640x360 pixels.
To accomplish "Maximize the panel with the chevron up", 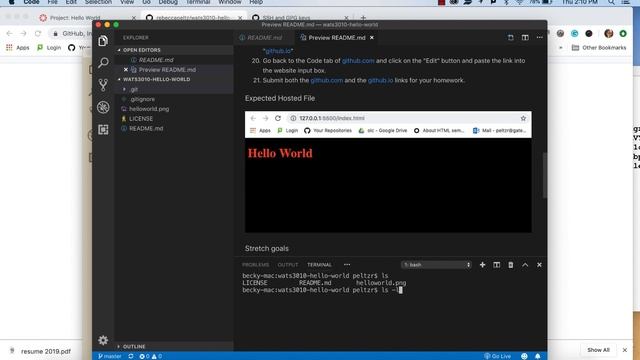I will coord(525,265).
